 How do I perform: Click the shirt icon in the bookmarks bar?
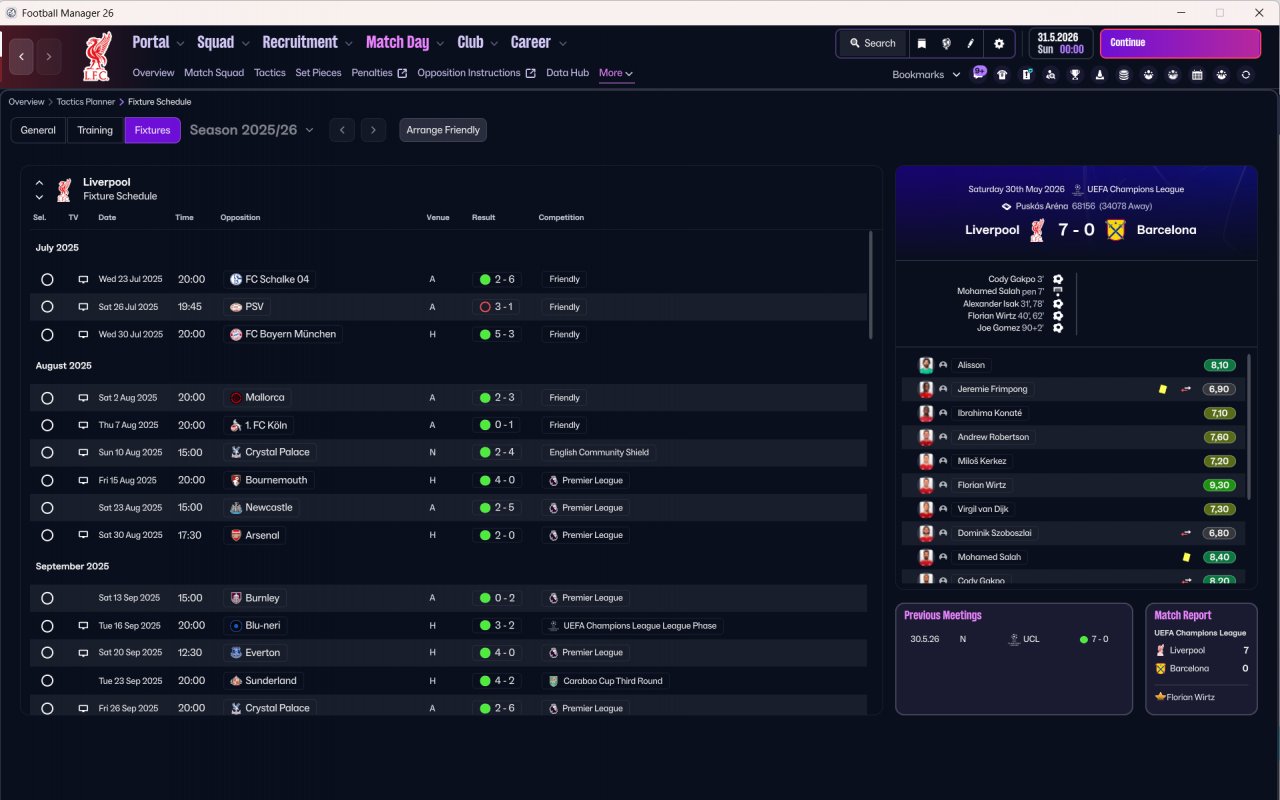[1002, 75]
